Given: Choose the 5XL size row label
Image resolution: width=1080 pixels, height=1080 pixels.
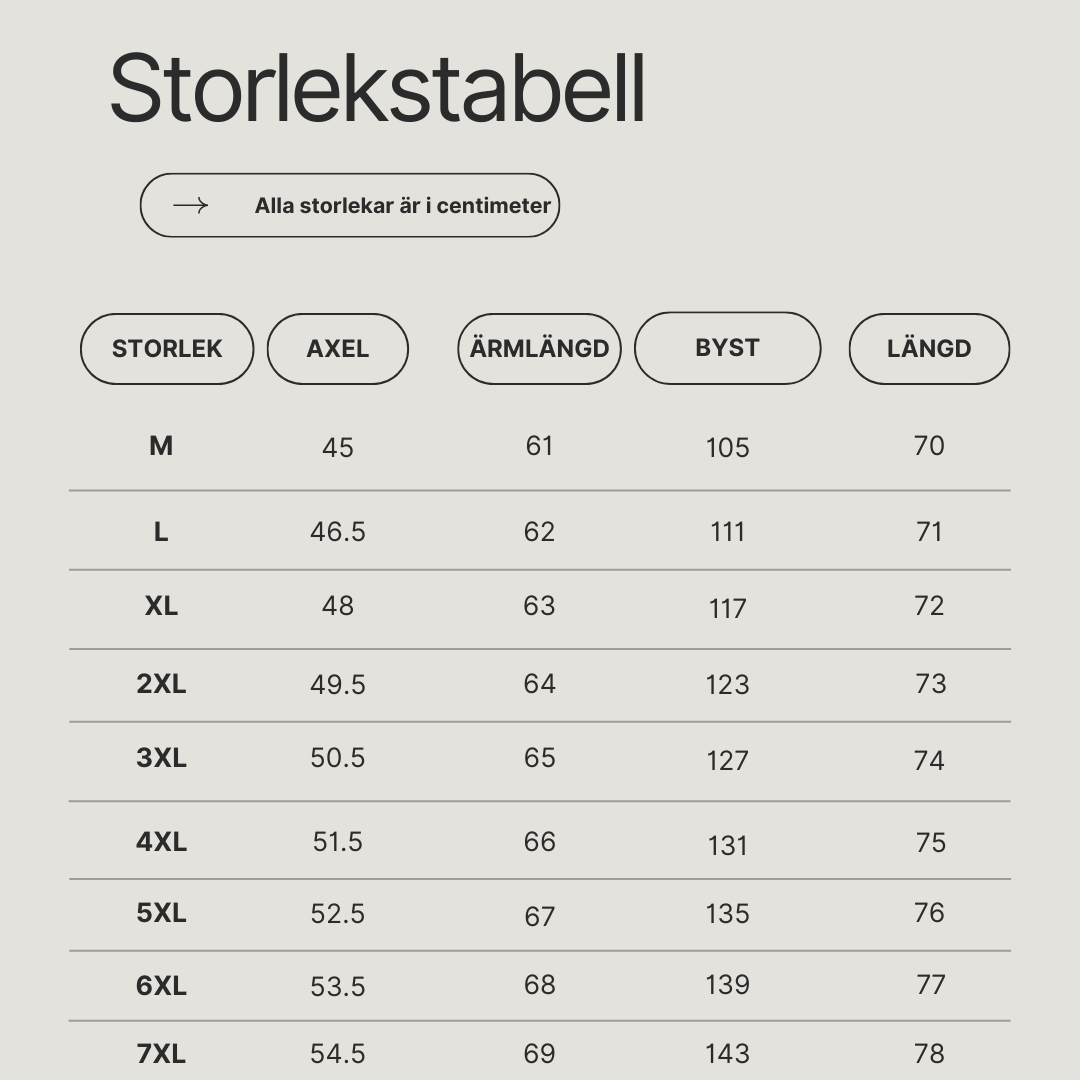Looking at the screenshot, I should pyautogui.click(x=161, y=912).
